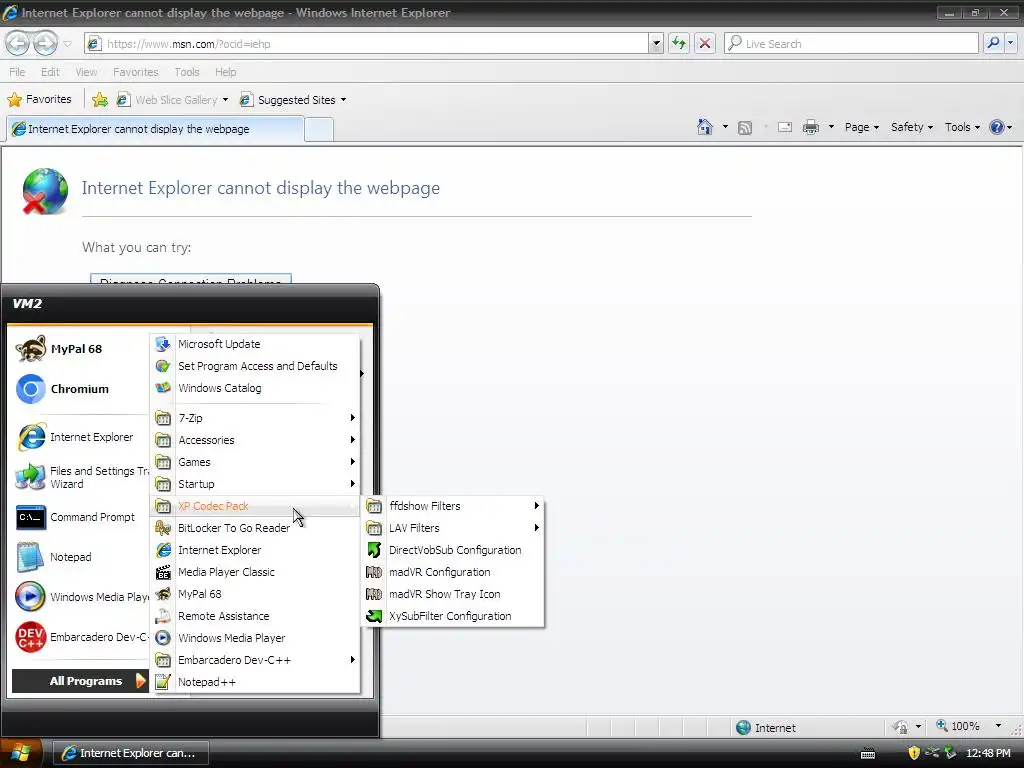Open the Tools menu bar item
This screenshot has width=1024, height=768.
(x=187, y=72)
